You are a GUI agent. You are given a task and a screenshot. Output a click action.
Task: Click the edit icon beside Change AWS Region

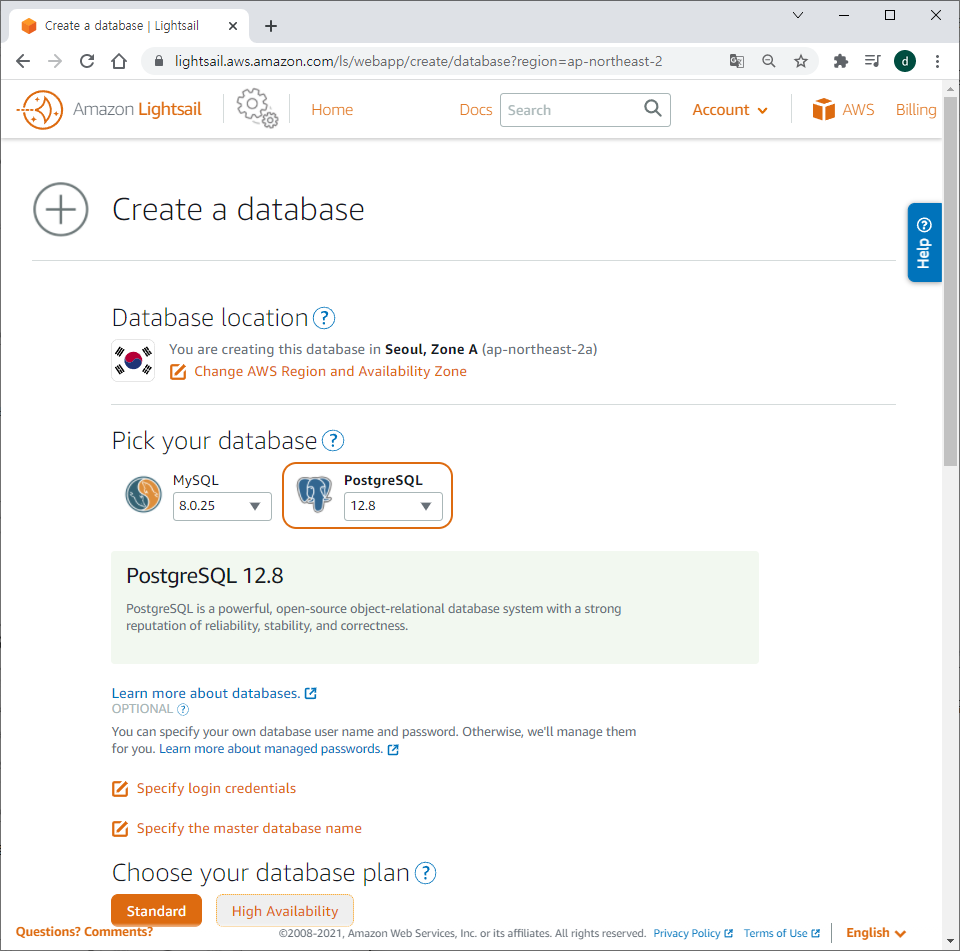click(x=178, y=372)
